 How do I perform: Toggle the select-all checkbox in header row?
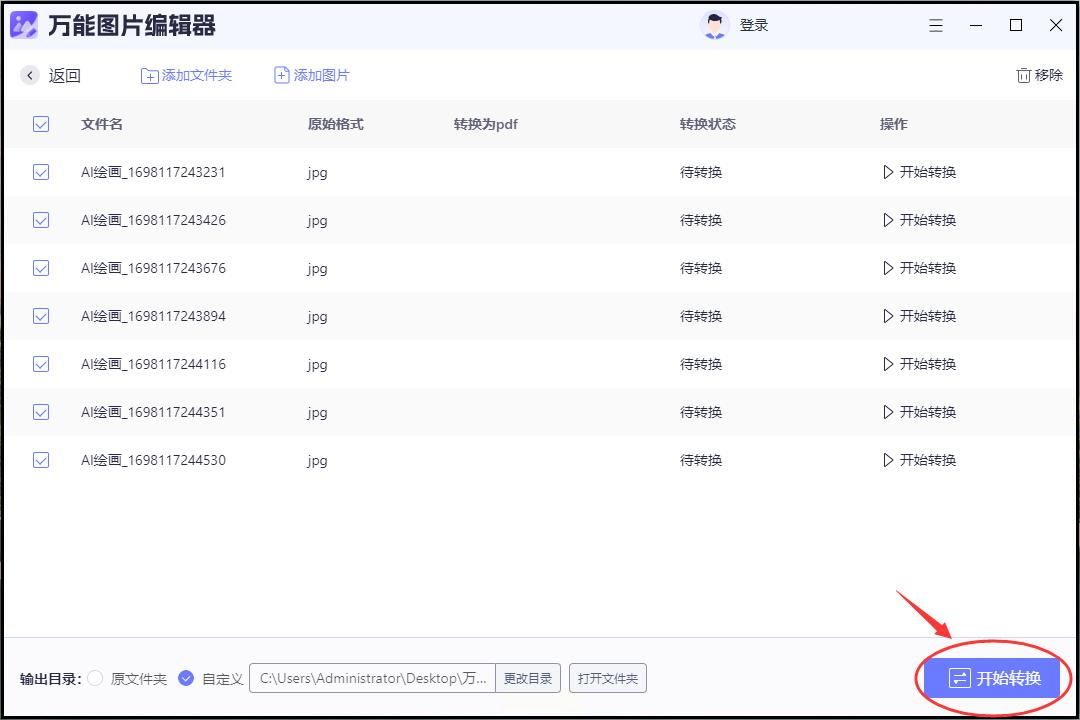41,124
